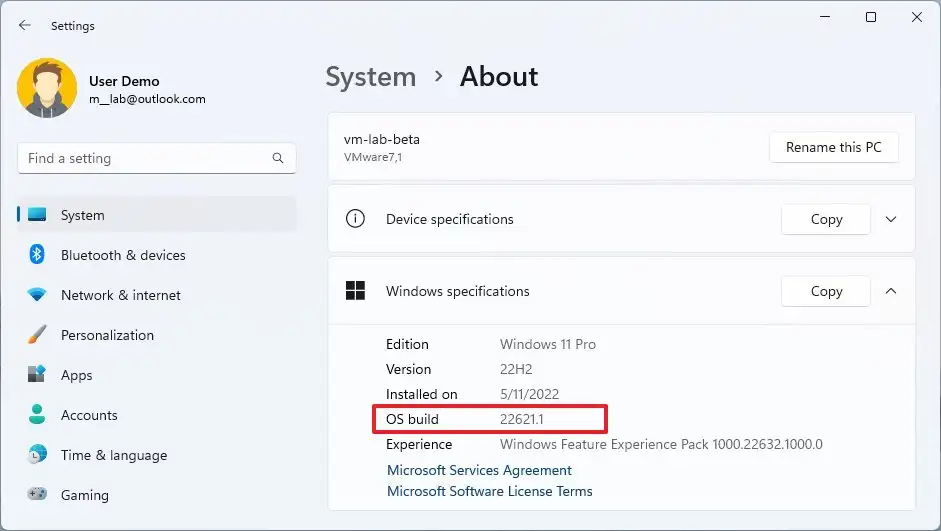The image size is (941, 531).
Task: Open Accounts settings
Action: [157, 415]
